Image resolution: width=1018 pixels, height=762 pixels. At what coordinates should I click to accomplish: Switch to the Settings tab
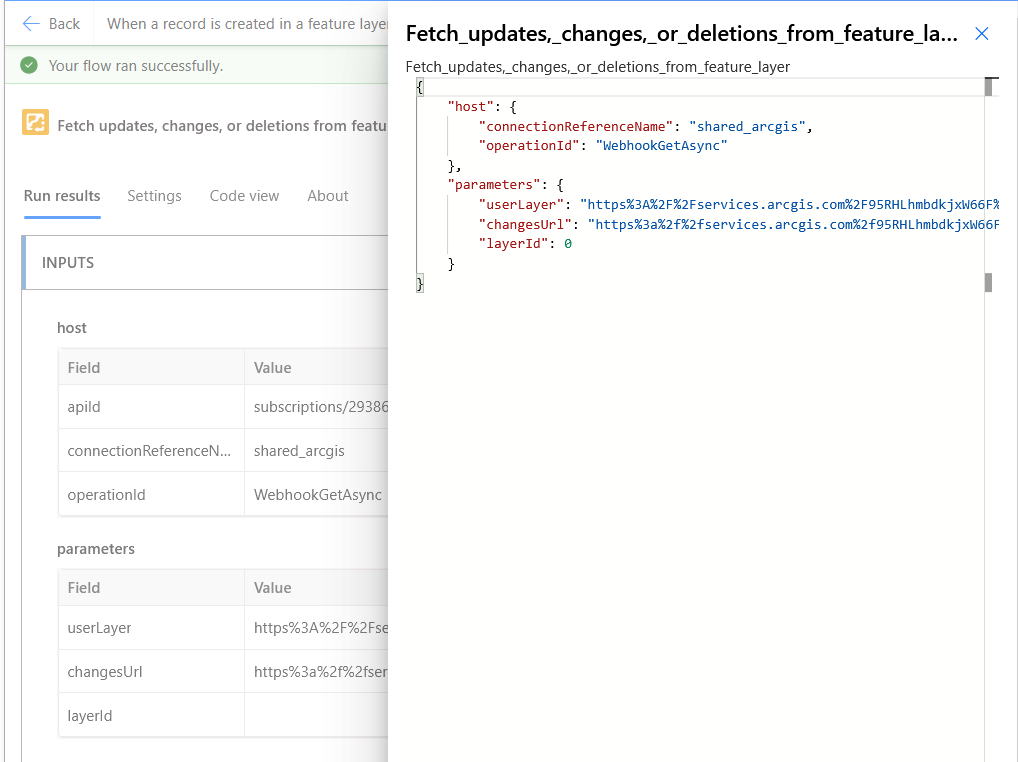pos(154,196)
